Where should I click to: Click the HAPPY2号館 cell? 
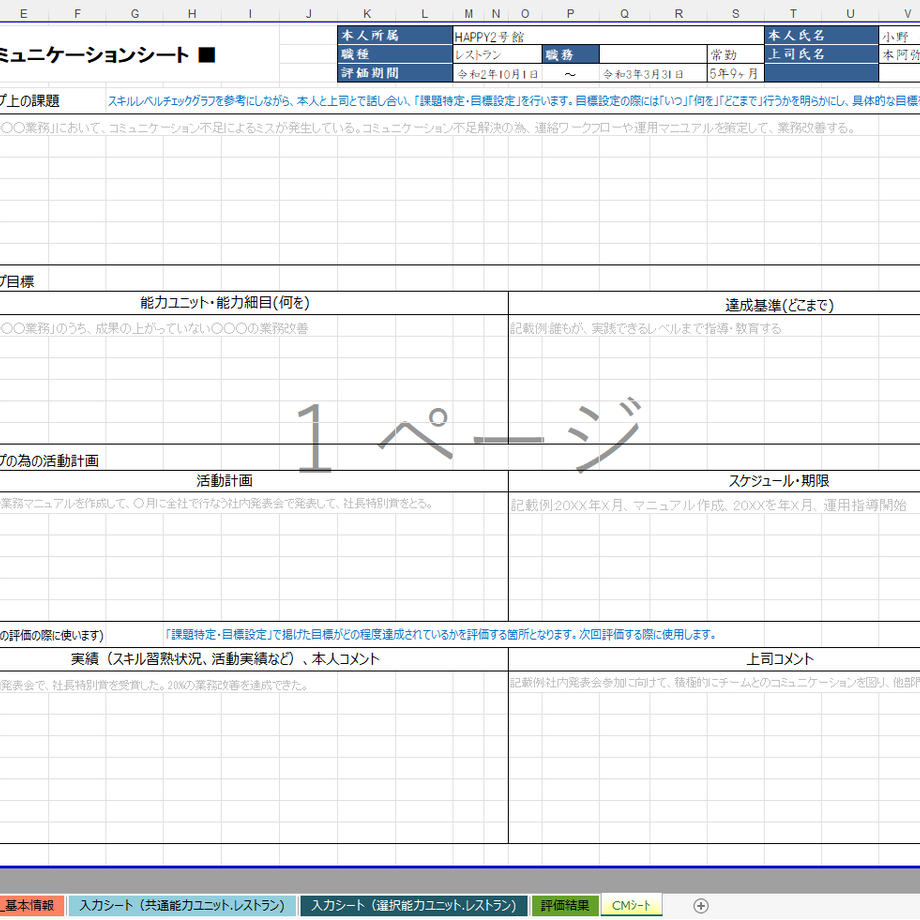pos(608,36)
